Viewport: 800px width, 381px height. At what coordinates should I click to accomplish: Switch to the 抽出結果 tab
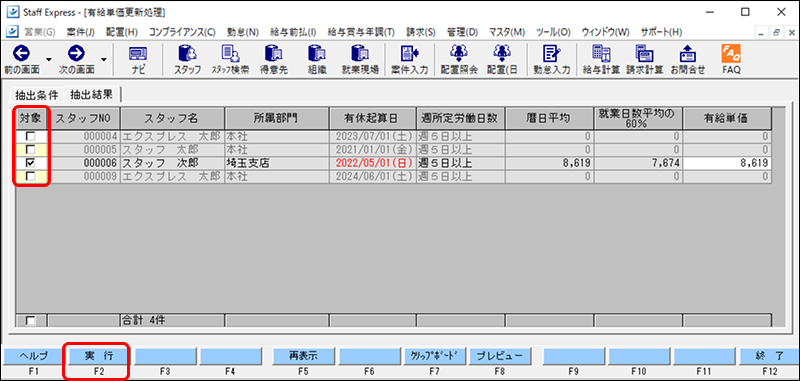pyautogui.click(x=92, y=94)
